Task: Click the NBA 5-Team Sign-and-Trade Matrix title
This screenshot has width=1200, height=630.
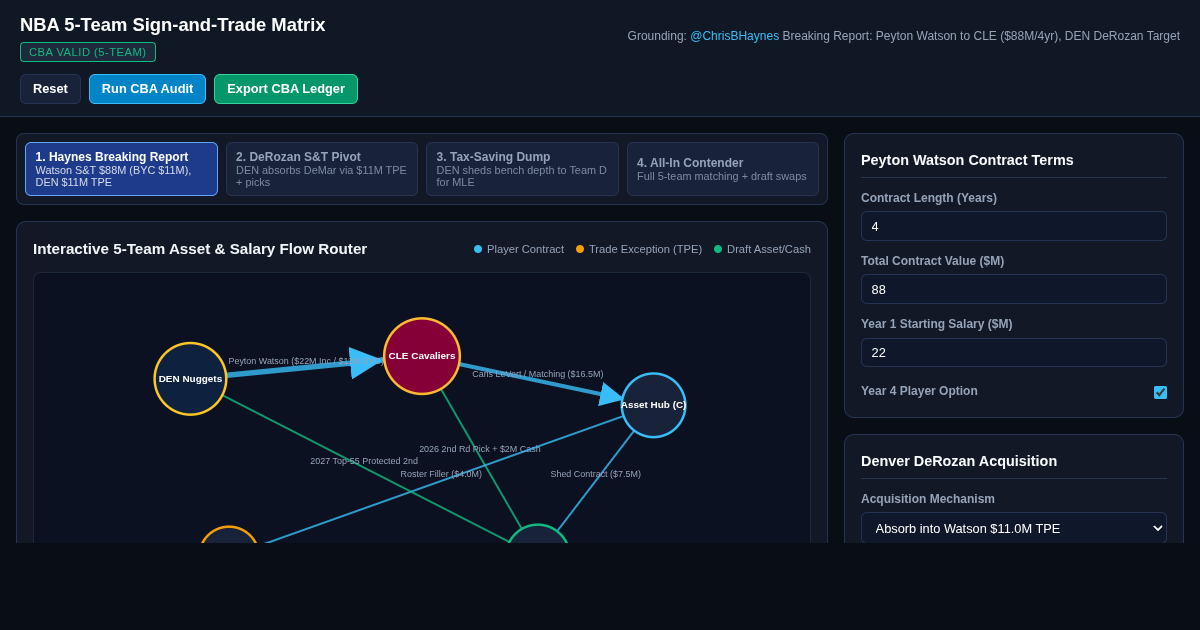Action: [x=173, y=25]
